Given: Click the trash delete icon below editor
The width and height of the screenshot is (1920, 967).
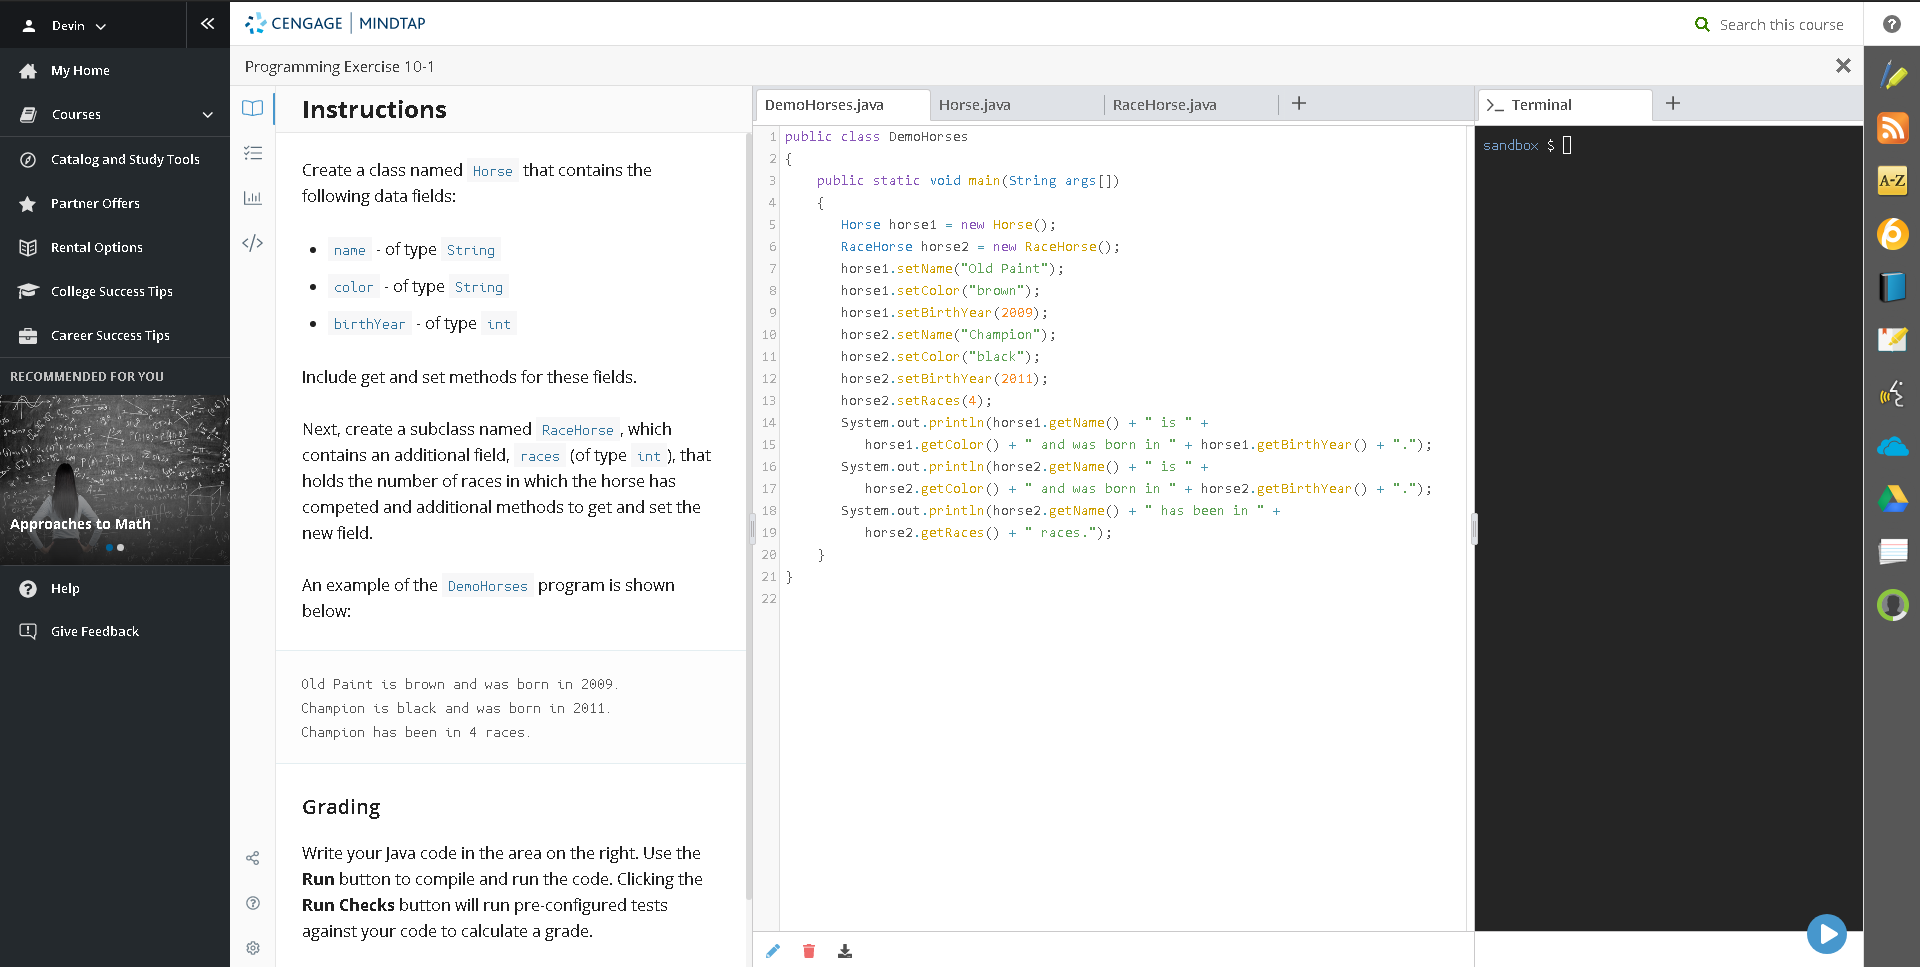Looking at the screenshot, I should (809, 951).
